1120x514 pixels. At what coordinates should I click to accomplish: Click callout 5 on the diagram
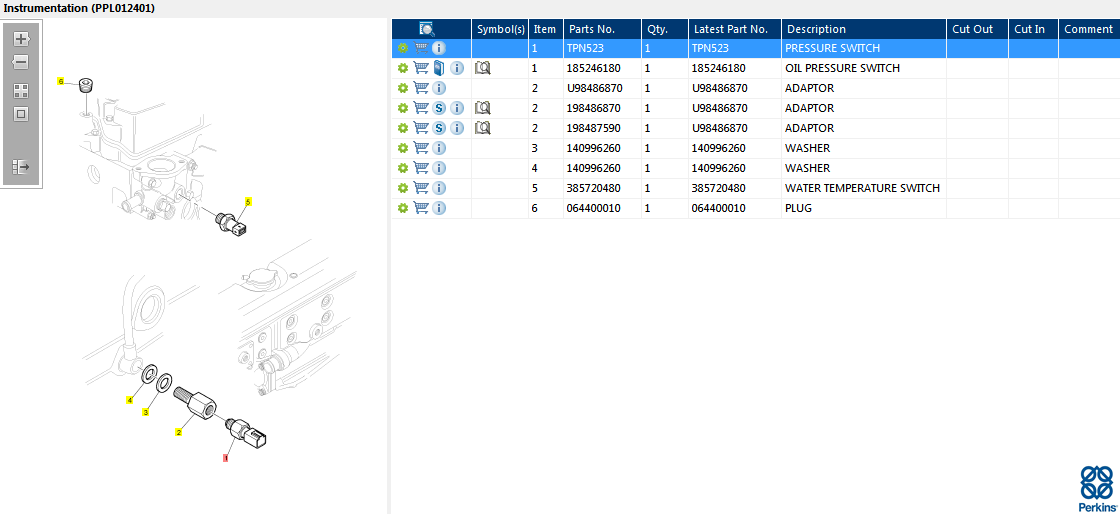point(248,202)
